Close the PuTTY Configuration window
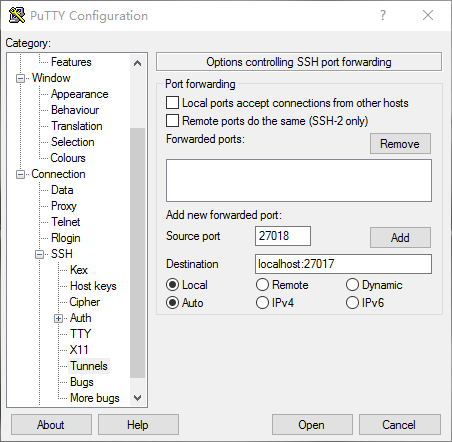This screenshot has width=452, height=442. [428, 15]
